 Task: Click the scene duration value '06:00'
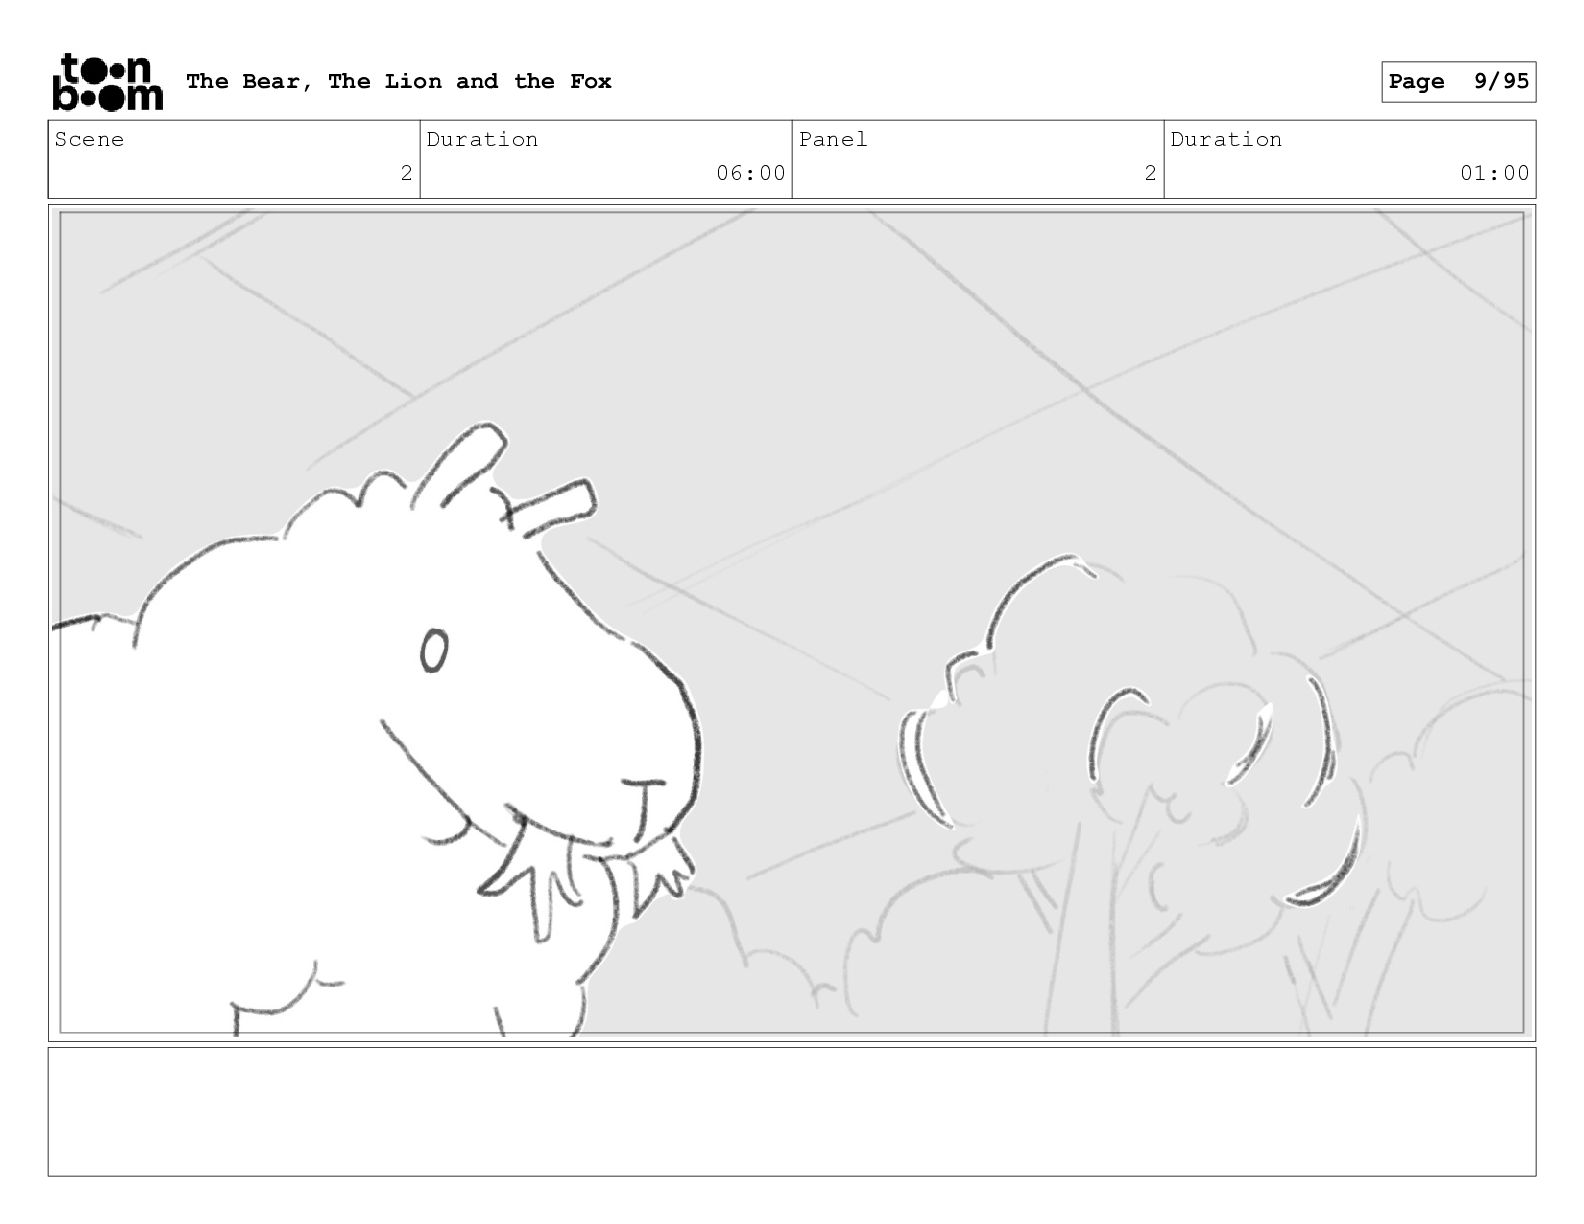(x=751, y=173)
